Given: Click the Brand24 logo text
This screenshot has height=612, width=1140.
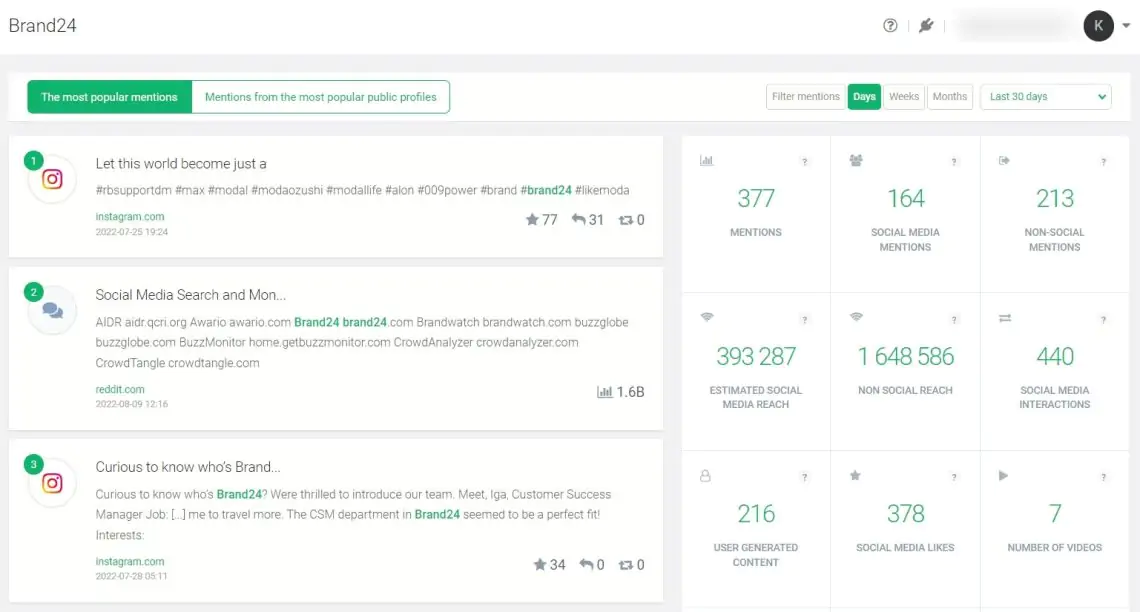Looking at the screenshot, I should pyautogui.click(x=42, y=25).
